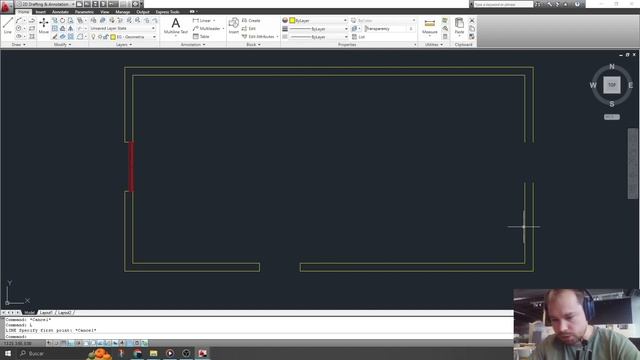Click the Rotate tool in Modify
This screenshot has height=360, width=640.
coord(62,20)
